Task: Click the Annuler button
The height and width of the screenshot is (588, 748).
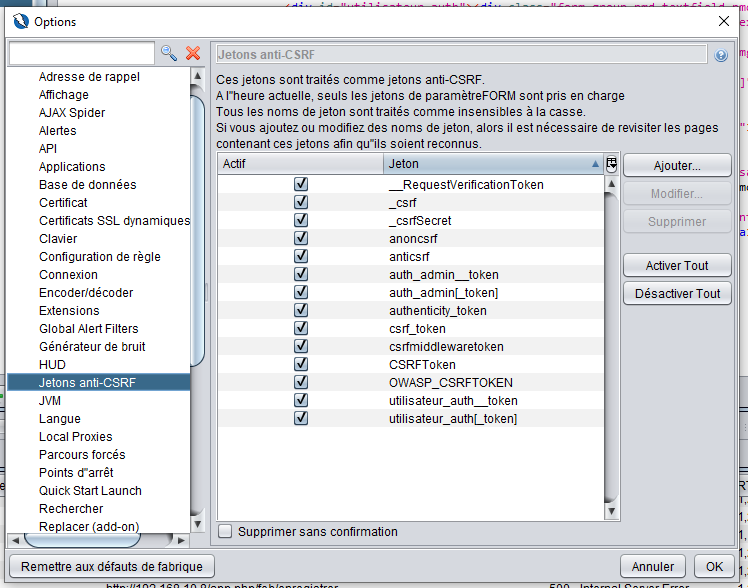Action: [x=653, y=567]
